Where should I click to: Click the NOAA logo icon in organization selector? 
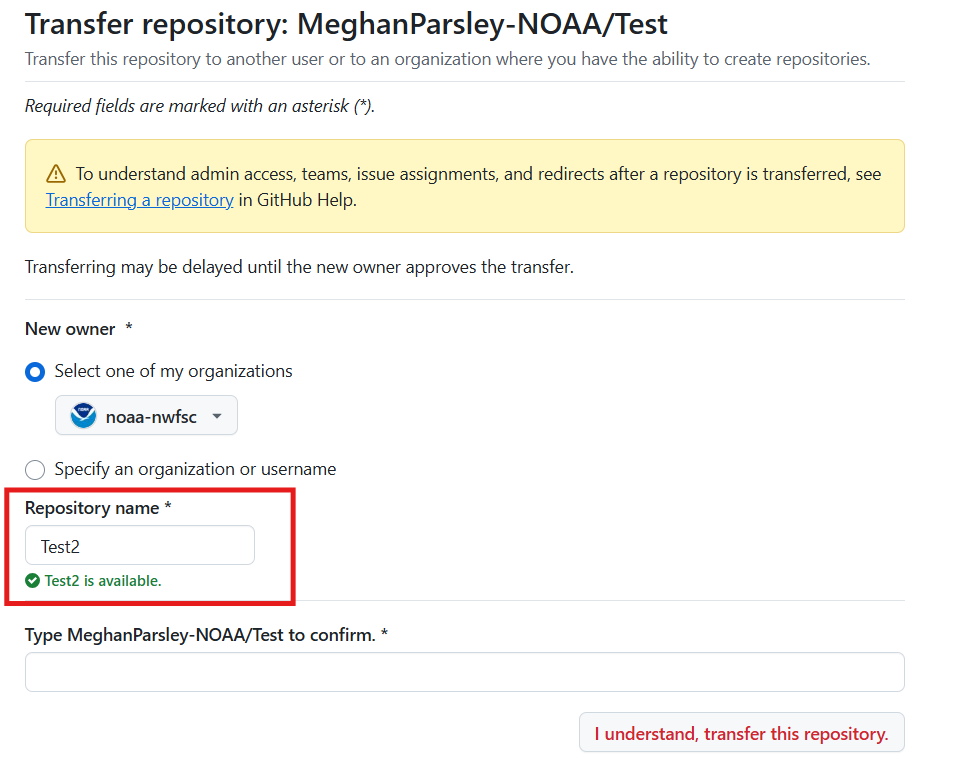click(x=83, y=416)
